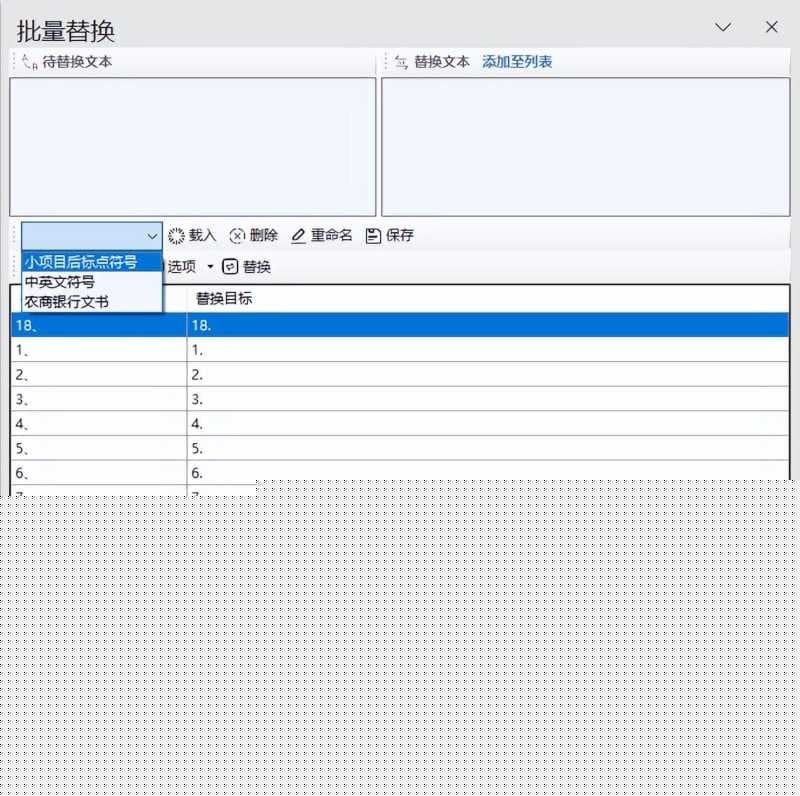Click the 选项 (Options) toolbar item
Viewport: 800px width, 796px height.
(181, 266)
